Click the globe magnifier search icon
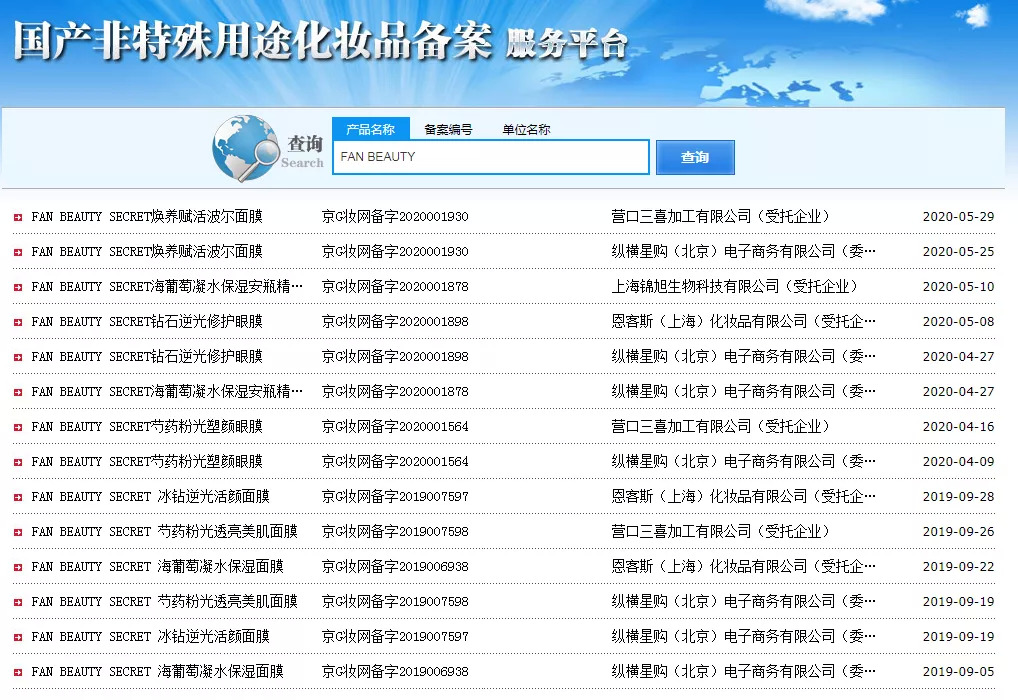The height and width of the screenshot is (700, 1018). click(245, 148)
